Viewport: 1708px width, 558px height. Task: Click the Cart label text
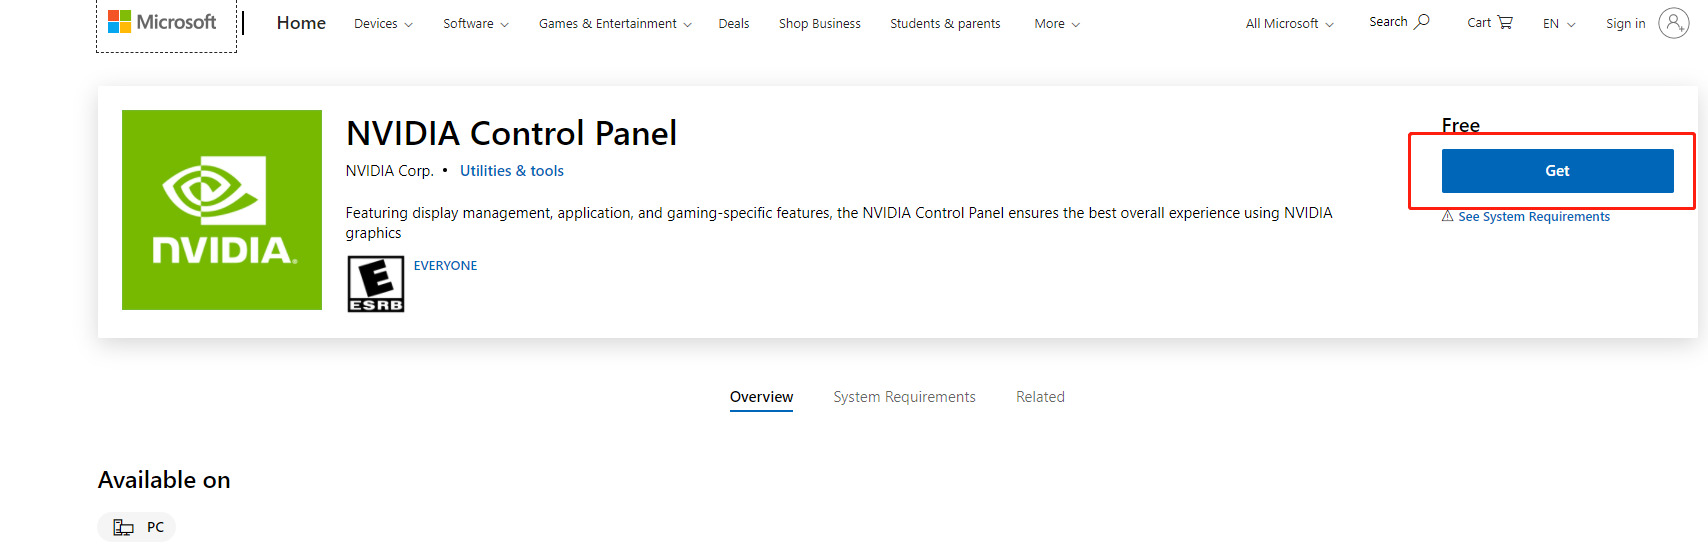[x=1479, y=22]
